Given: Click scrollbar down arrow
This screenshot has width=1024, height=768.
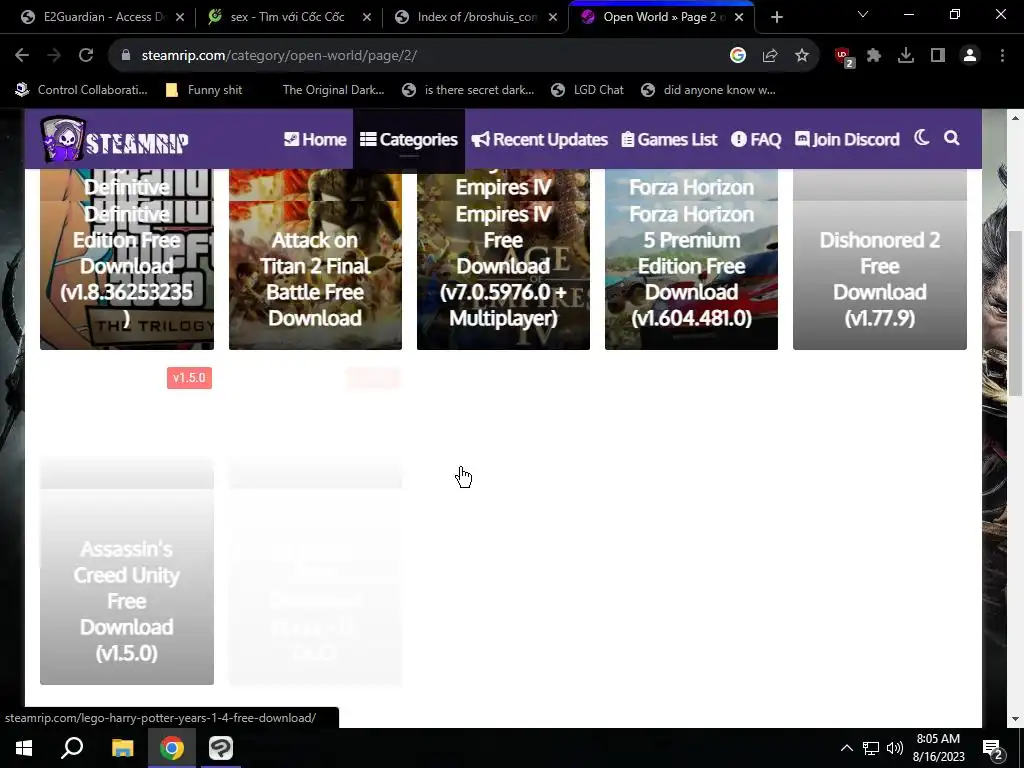Looking at the screenshot, I should pyautogui.click(x=1015, y=719).
